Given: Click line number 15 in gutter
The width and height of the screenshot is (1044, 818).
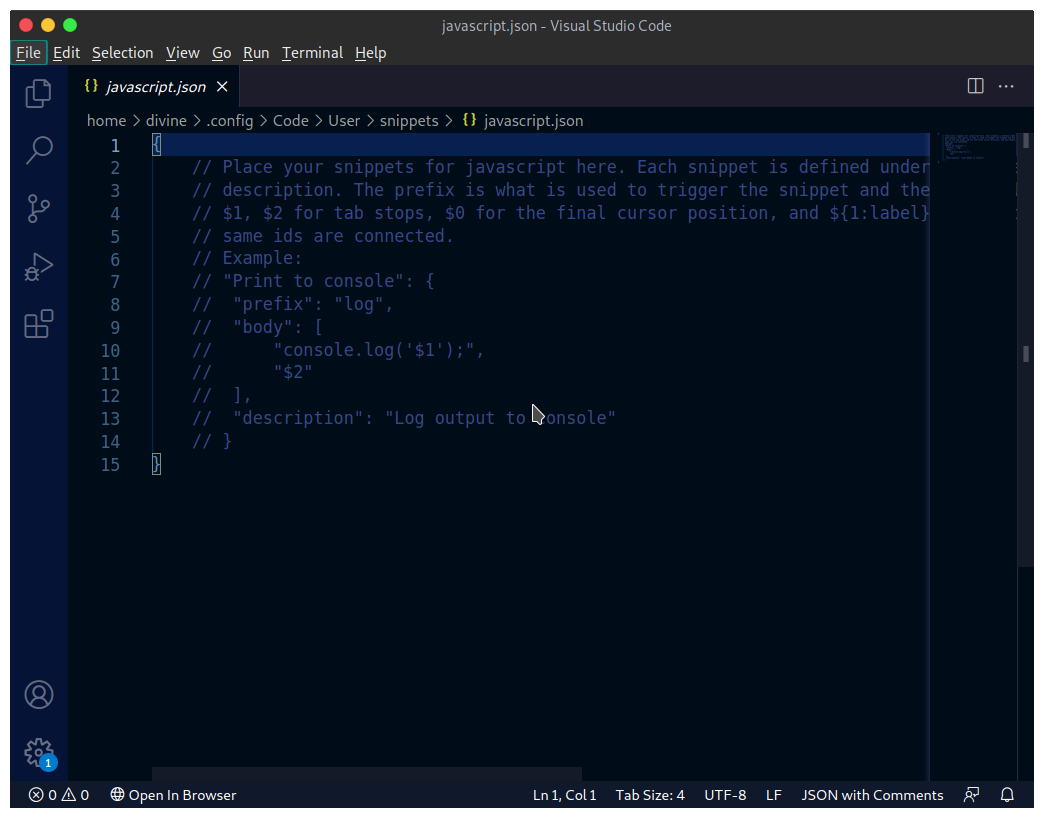Looking at the screenshot, I should coord(111,465).
